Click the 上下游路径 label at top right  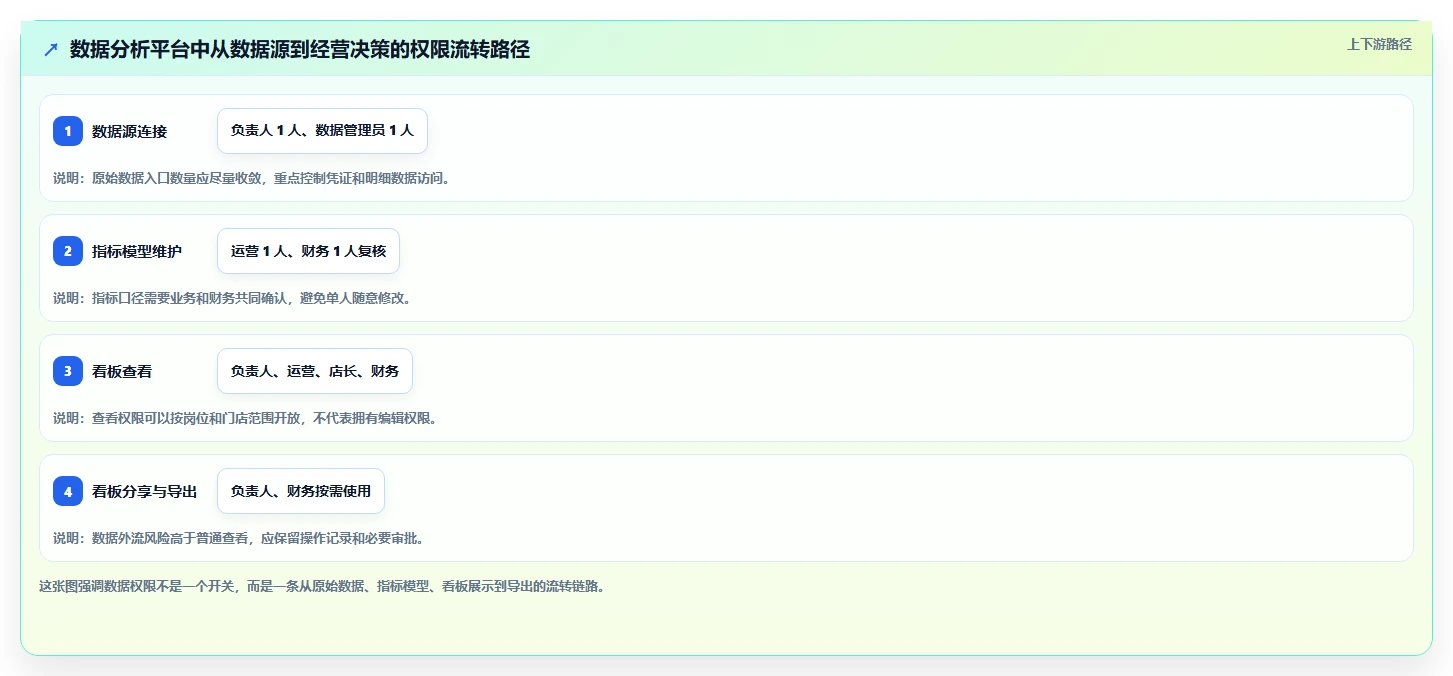[1379, 44]
